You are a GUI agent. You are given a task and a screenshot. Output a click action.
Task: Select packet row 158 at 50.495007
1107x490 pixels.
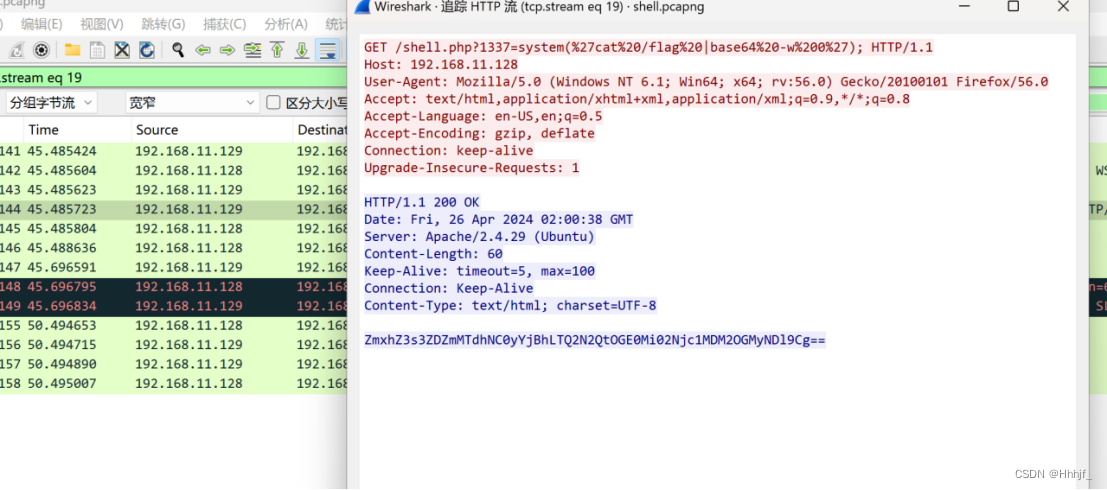point(173,384)
